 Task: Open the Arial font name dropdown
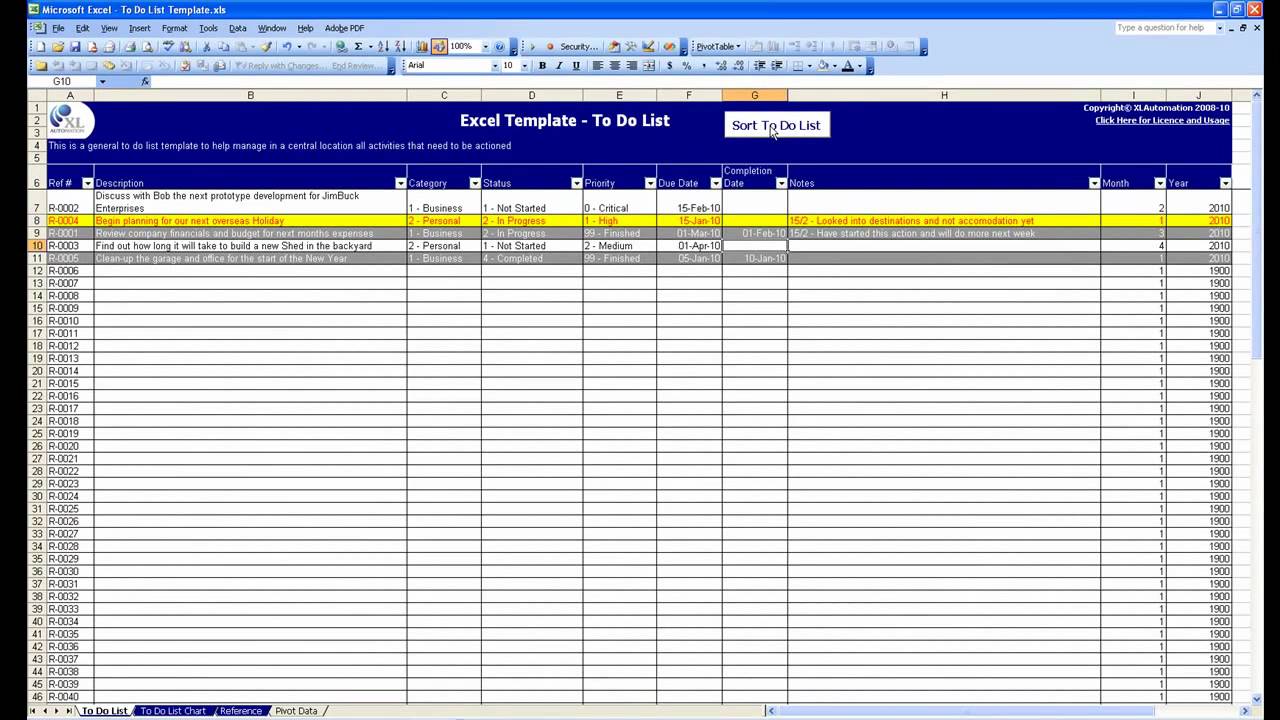494,65
